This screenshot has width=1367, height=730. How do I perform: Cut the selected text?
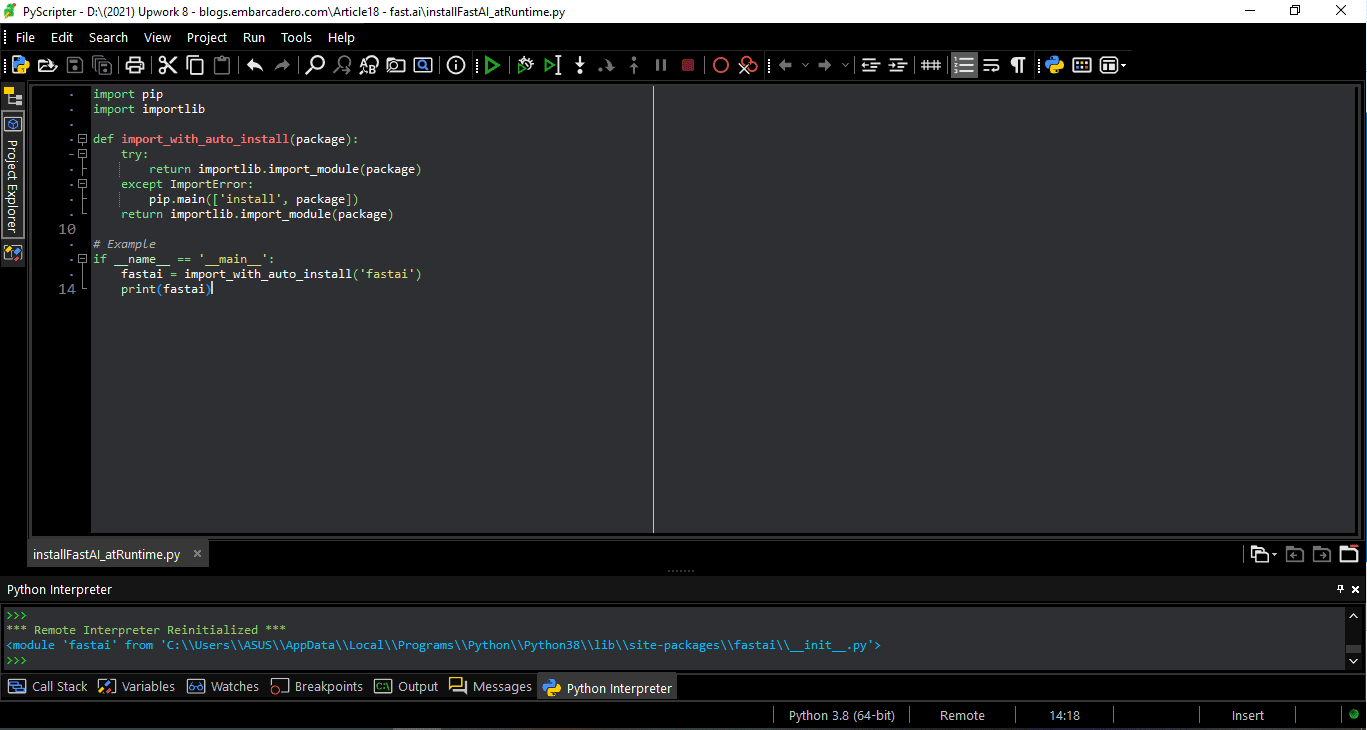point(168,65)
